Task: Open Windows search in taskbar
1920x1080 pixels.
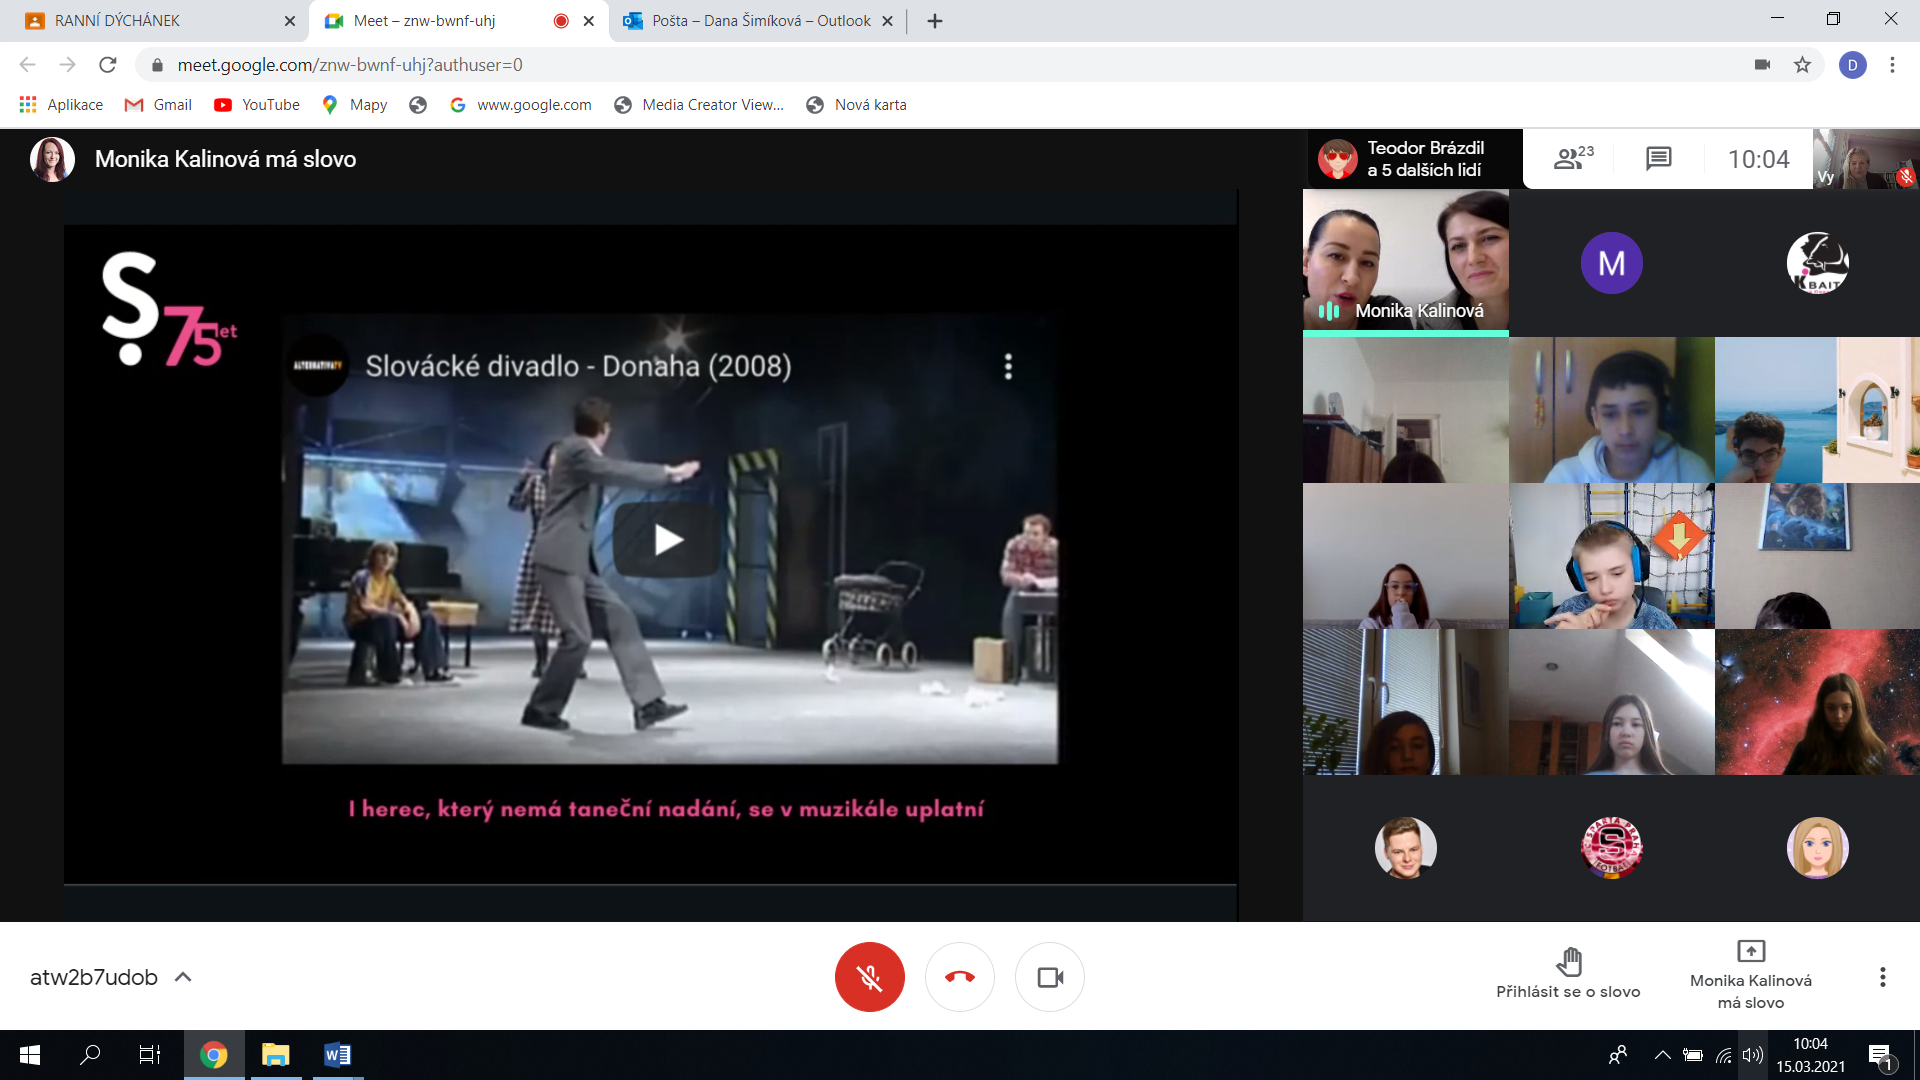Action: 90,1055
